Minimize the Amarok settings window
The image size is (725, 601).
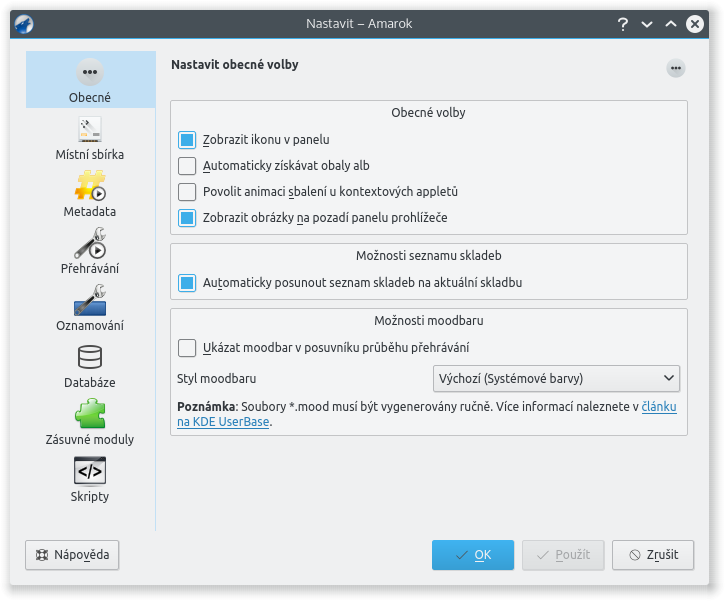647,24
